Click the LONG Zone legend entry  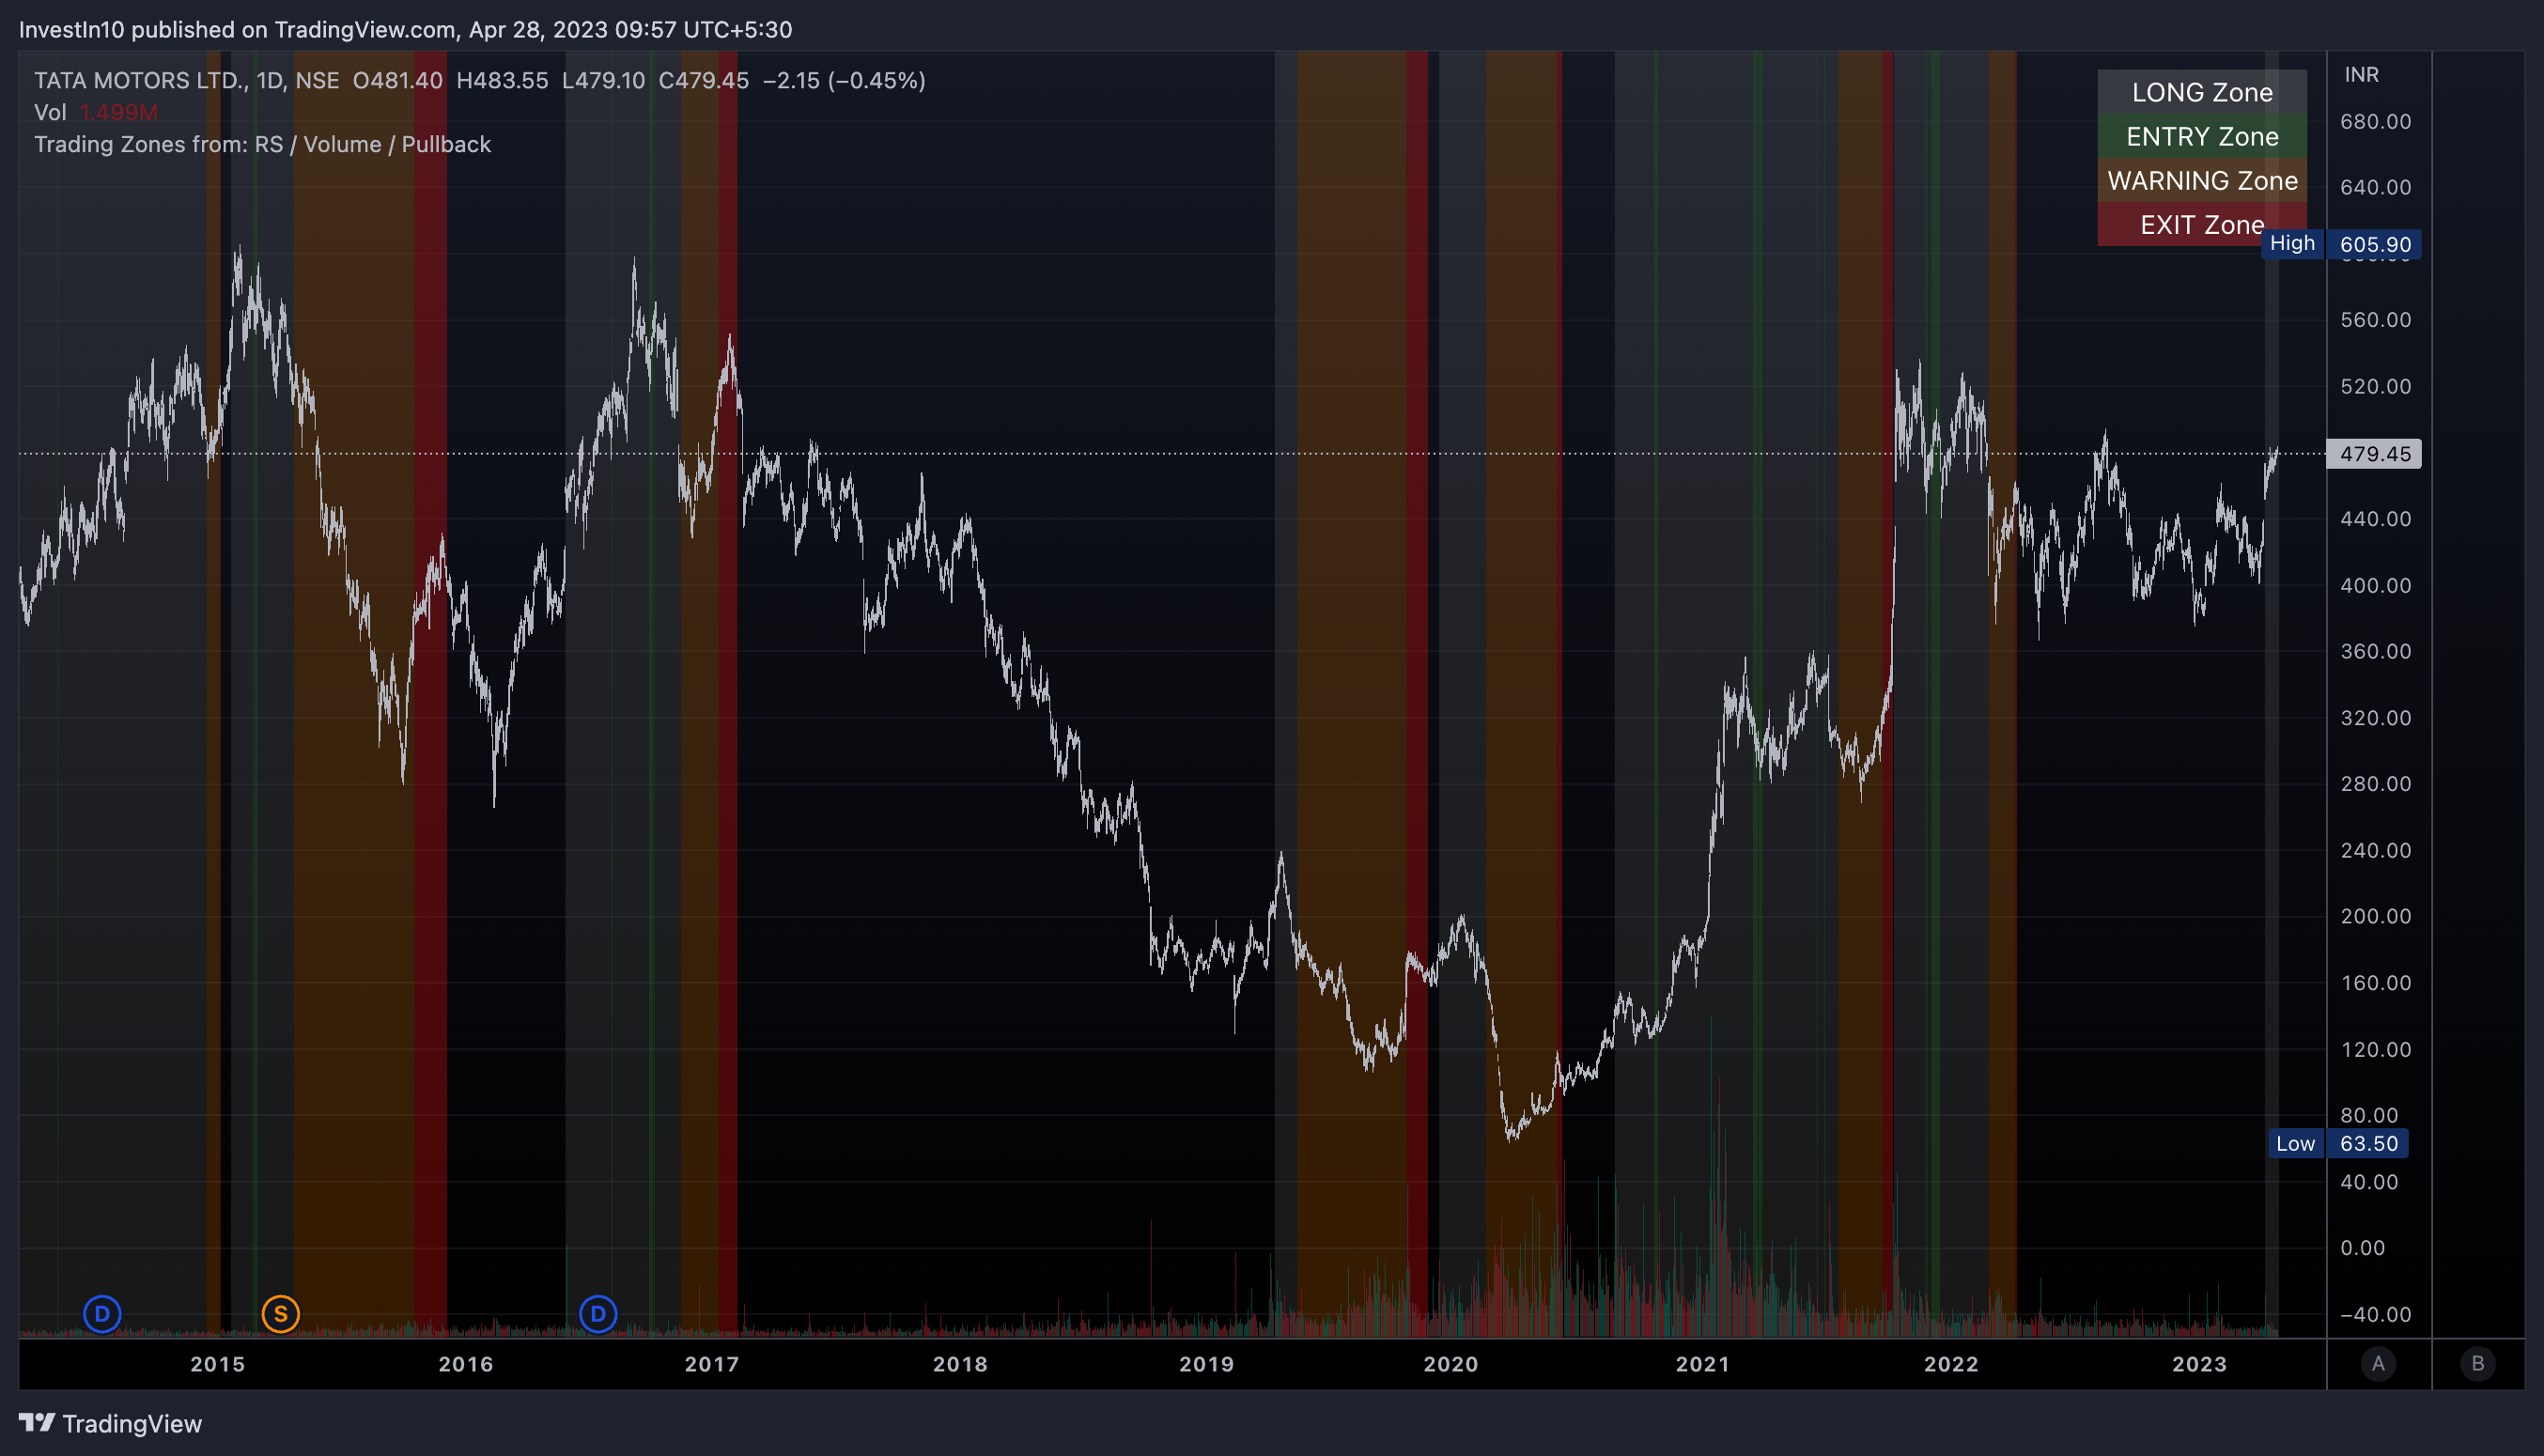(2202, 92)
